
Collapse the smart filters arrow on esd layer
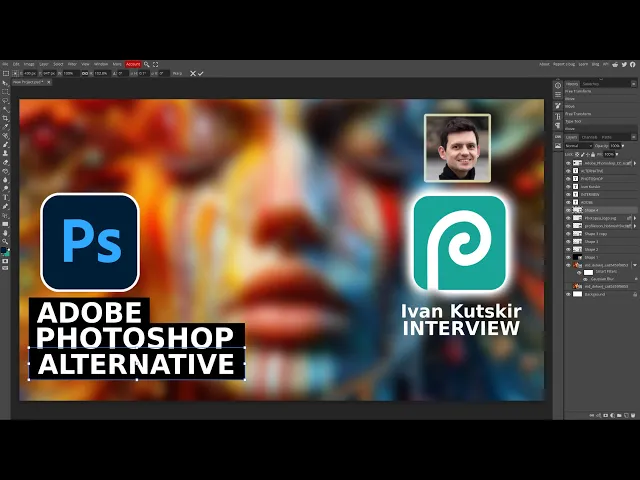(x=635, y=265)
